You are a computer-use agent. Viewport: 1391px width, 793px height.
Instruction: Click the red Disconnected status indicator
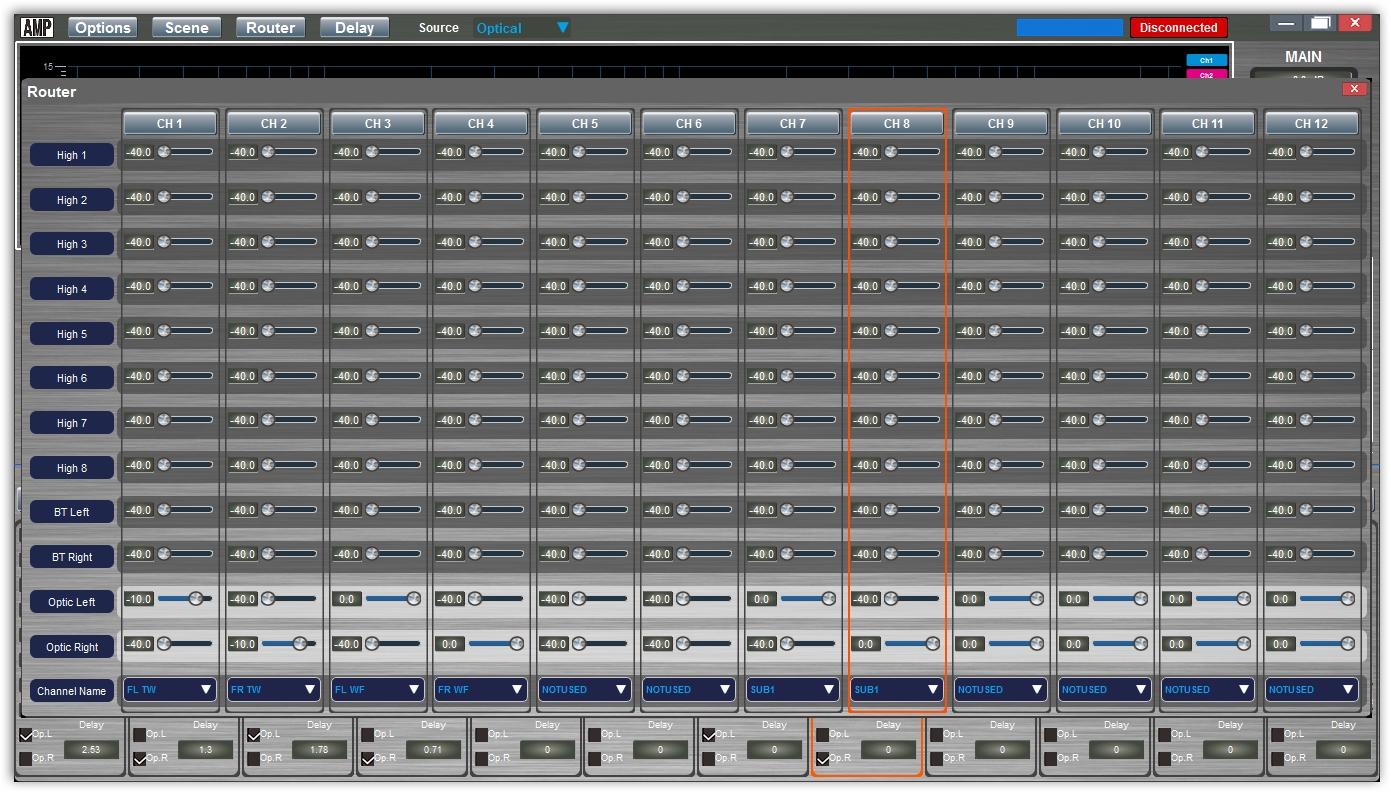point(1178,28)
